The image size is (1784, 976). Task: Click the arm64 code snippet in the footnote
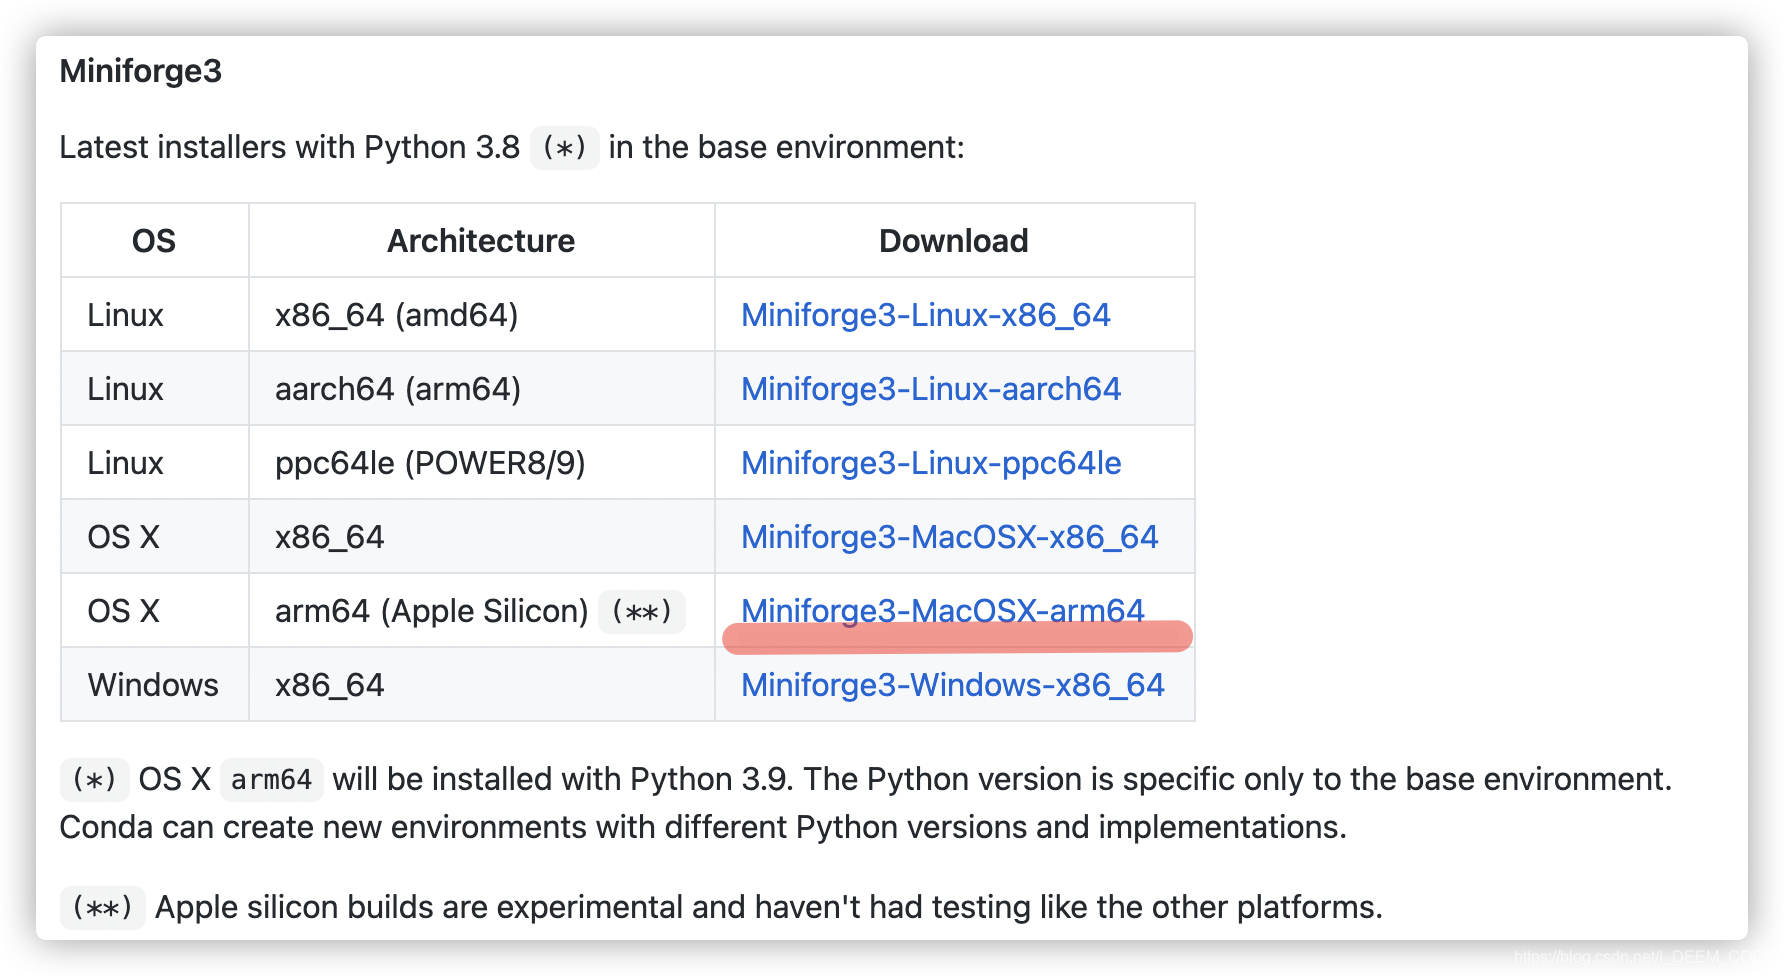coord(271,779)
